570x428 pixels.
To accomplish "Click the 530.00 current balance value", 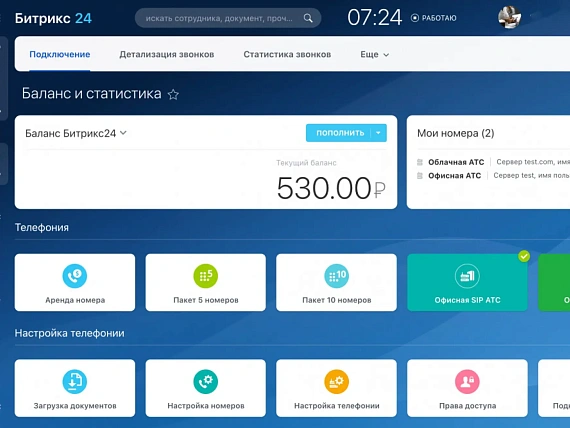I will tap(331, 188).
